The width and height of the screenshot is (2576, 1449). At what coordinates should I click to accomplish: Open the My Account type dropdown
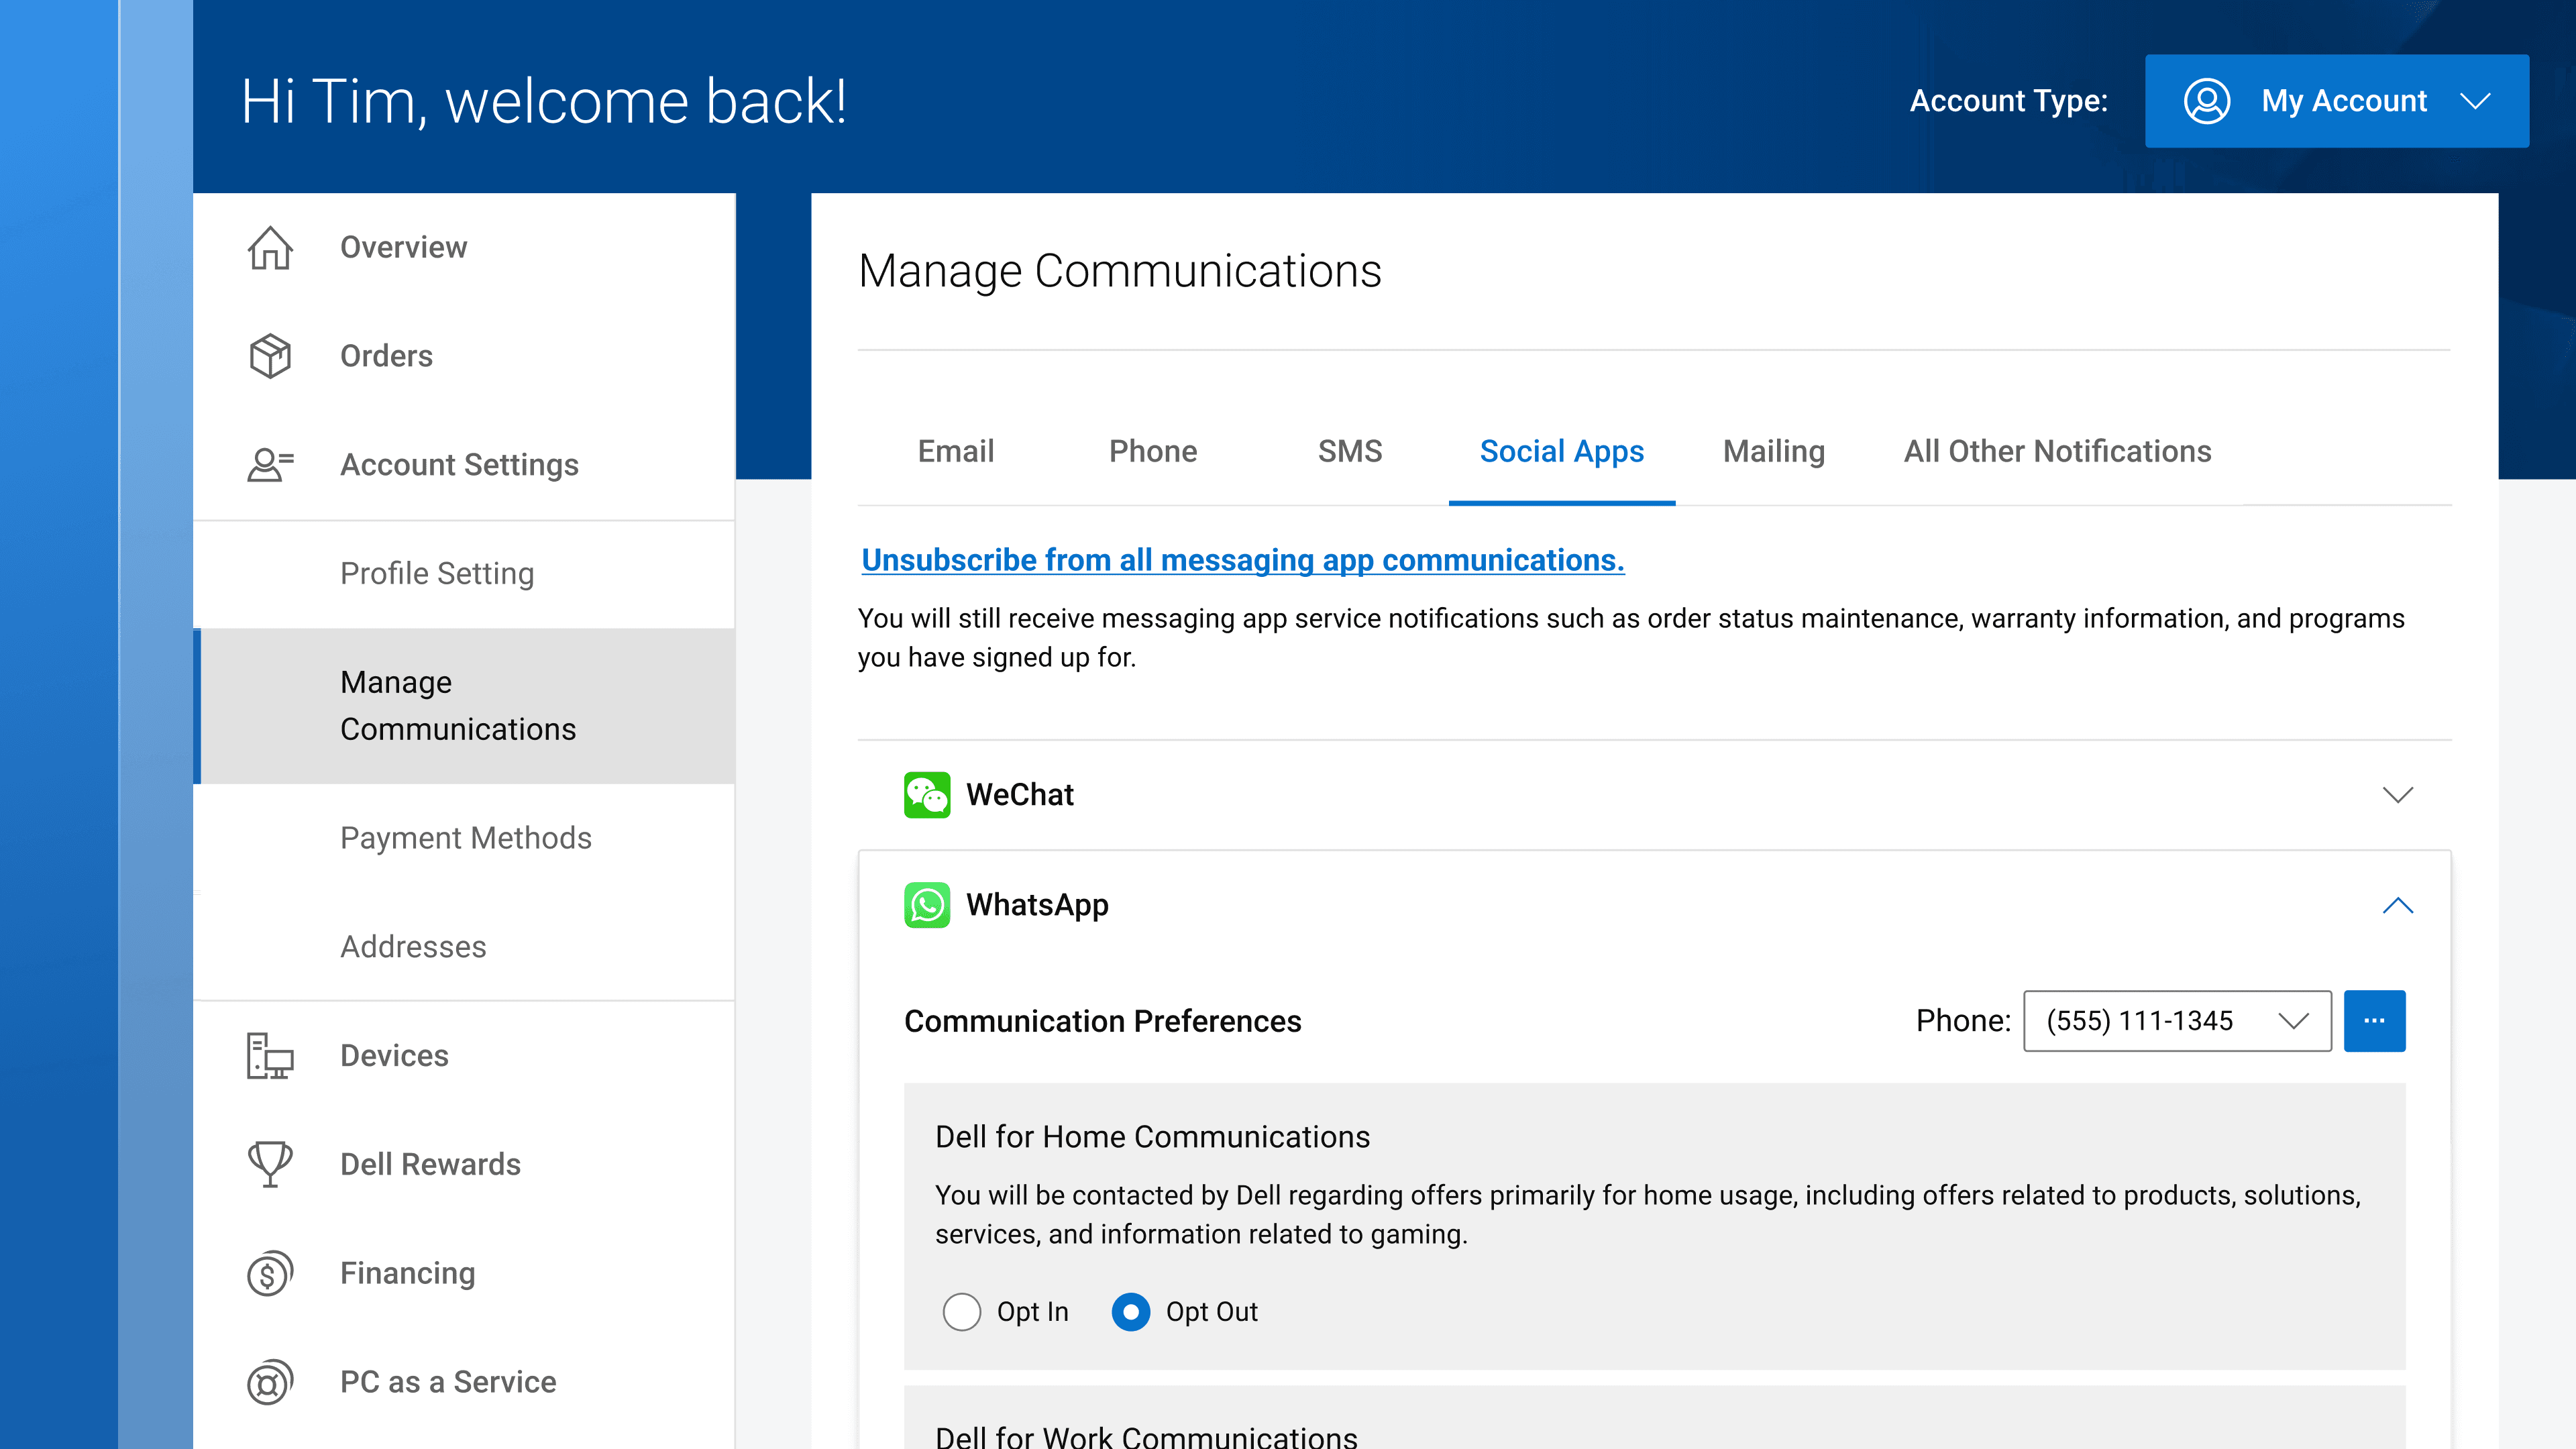[2336, 101]
